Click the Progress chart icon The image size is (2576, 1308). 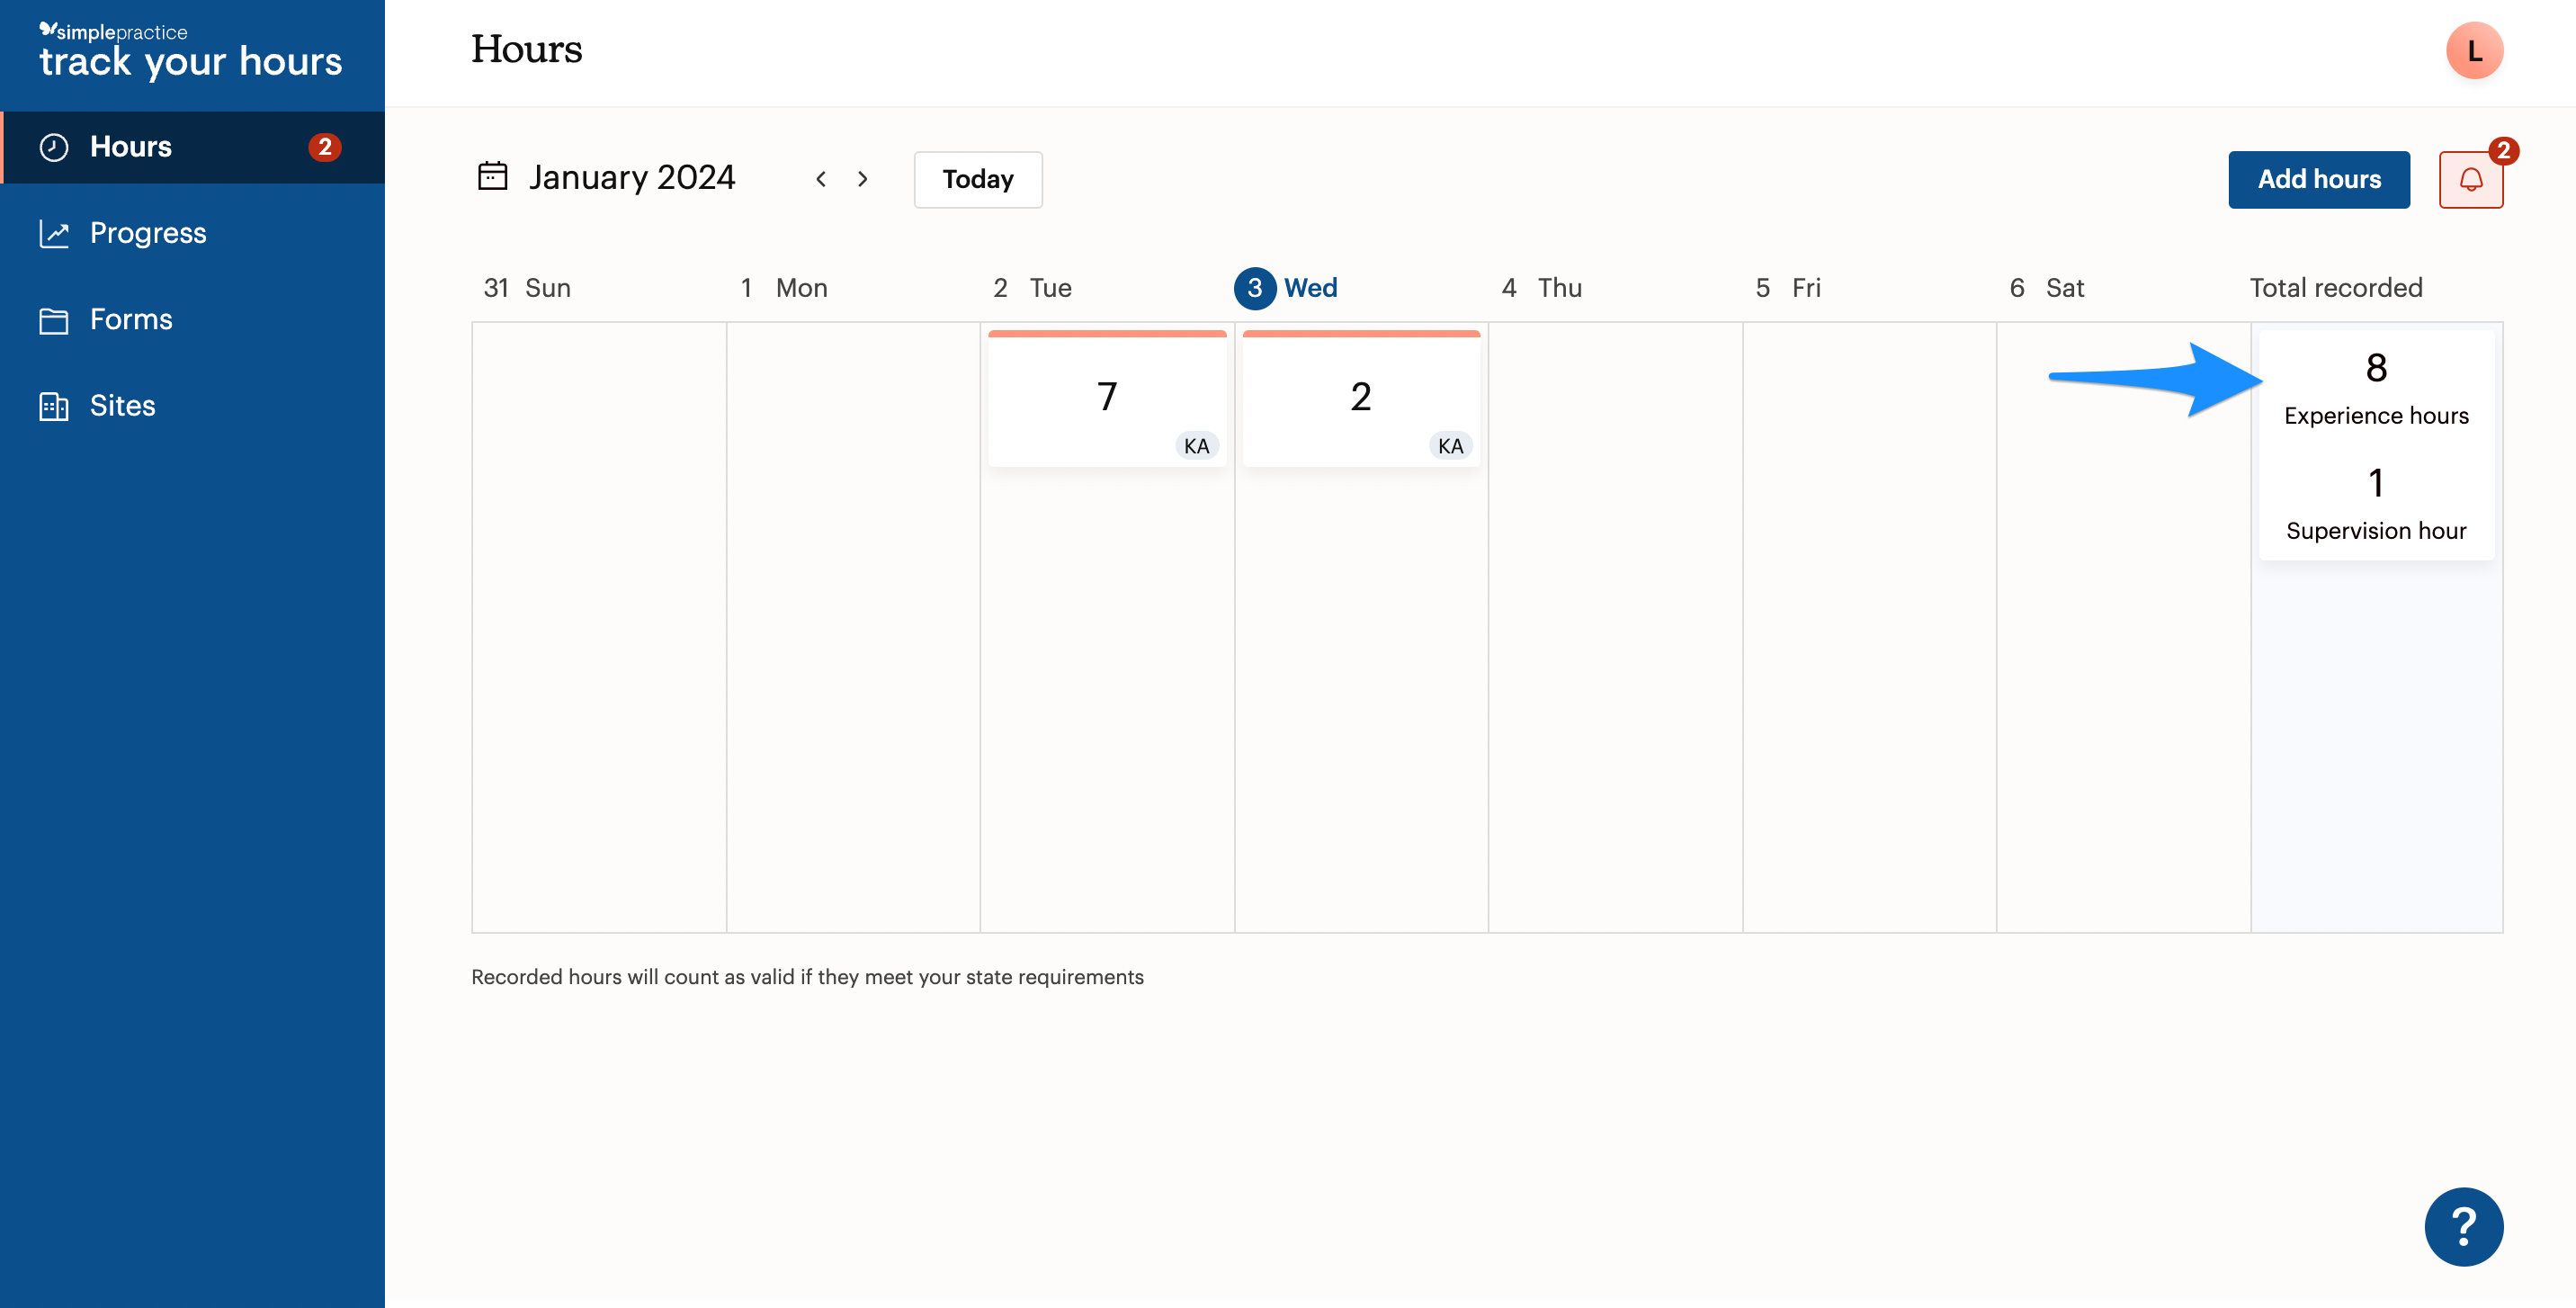(54, 233)
